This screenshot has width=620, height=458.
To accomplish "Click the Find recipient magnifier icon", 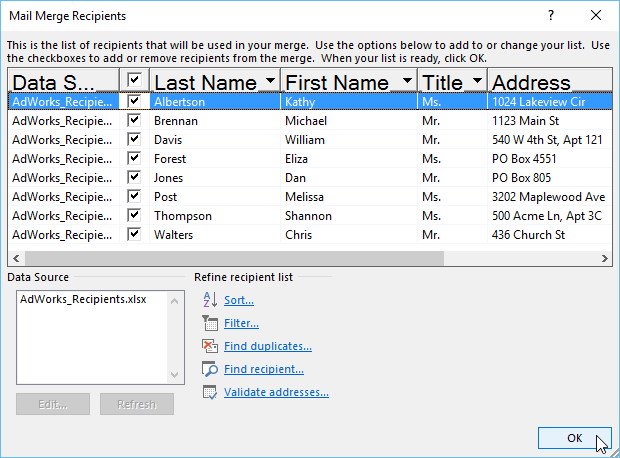I will click(209, 369).
